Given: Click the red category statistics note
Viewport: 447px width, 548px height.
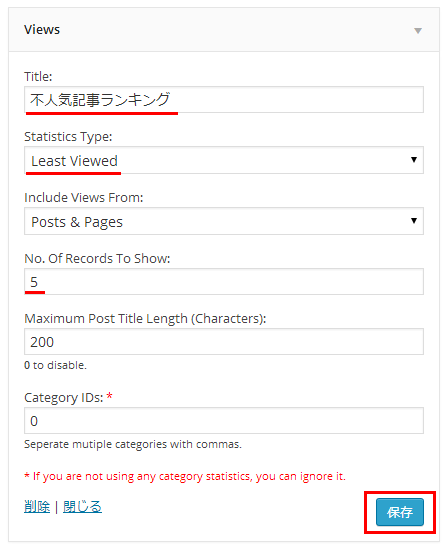Looking at the screenshot, I should (x=185, y=476).
